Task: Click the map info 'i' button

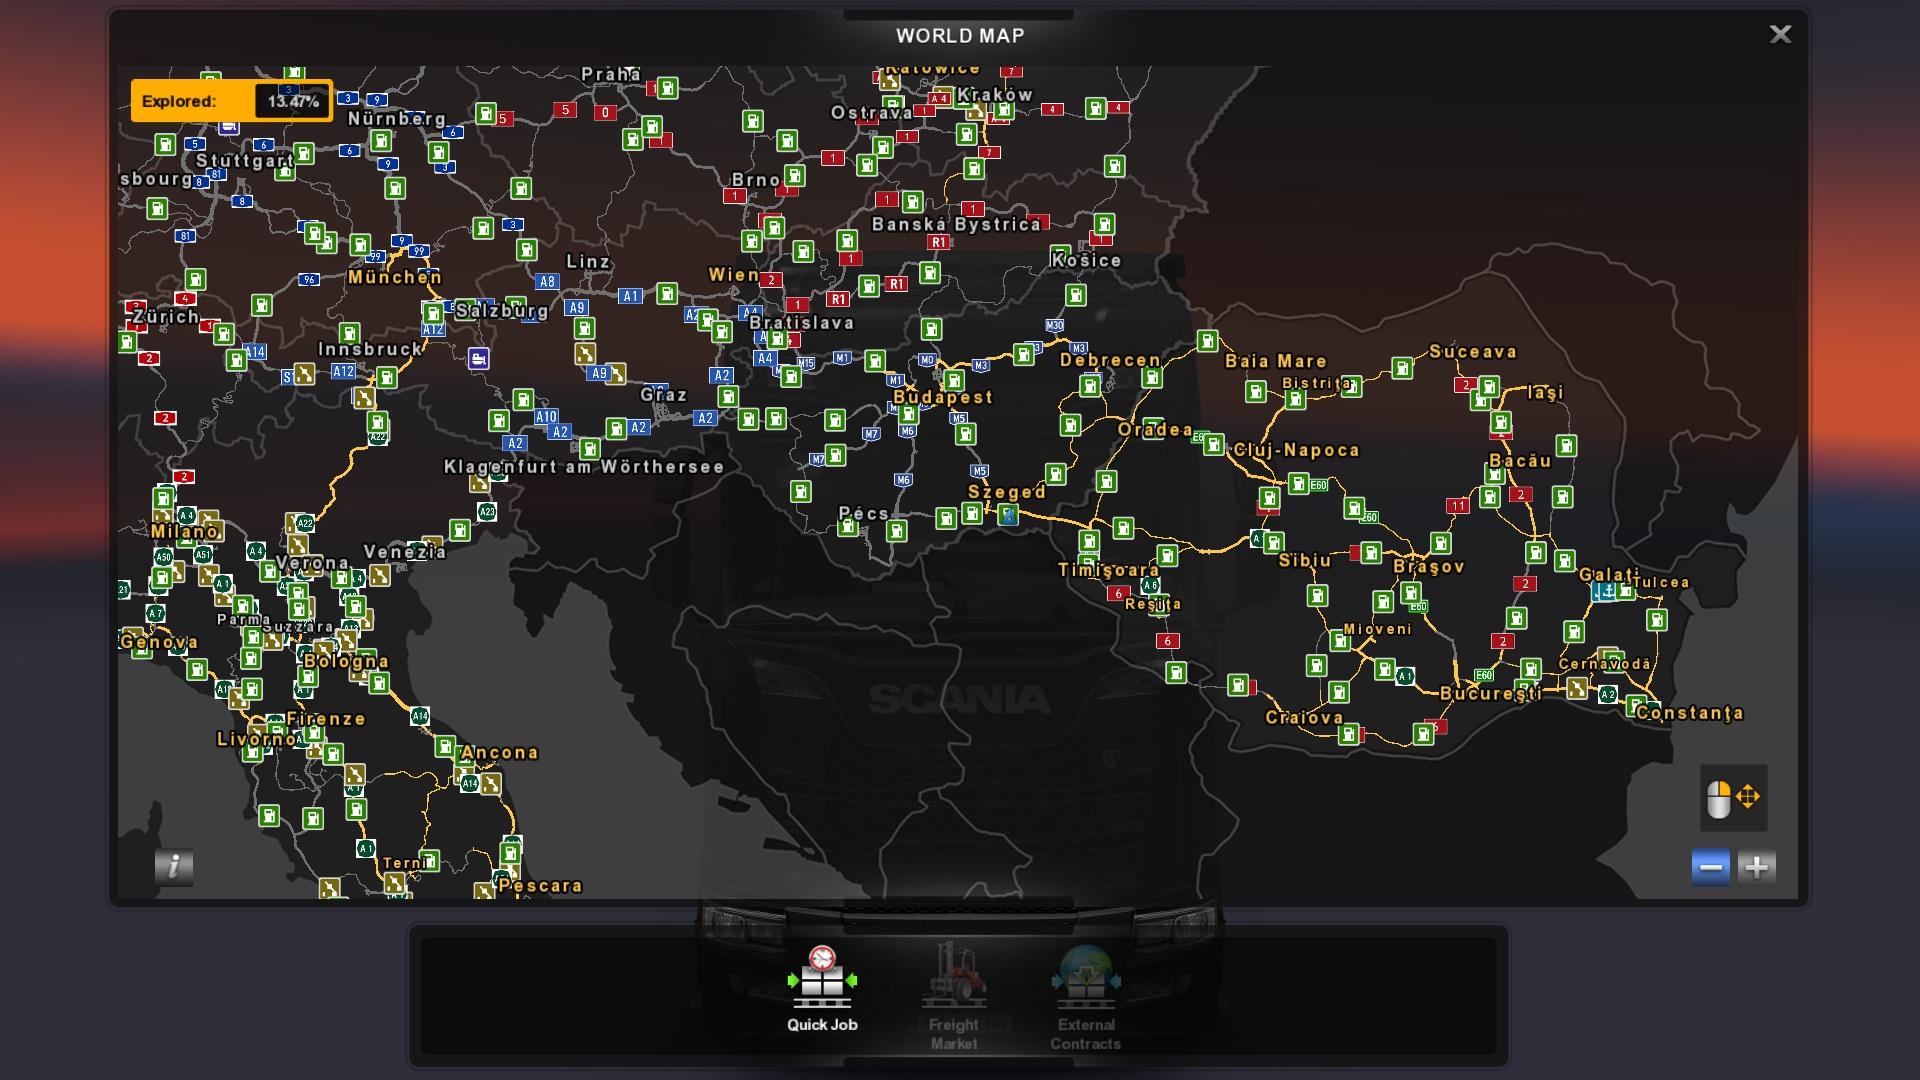Action: tap(174, 866)
